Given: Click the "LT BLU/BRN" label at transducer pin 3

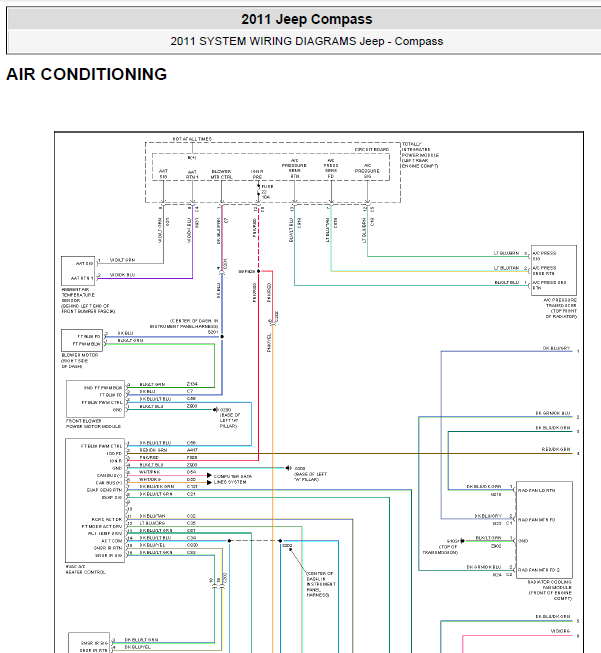Looking at the screenshot, I should click(x=506, y=253).
